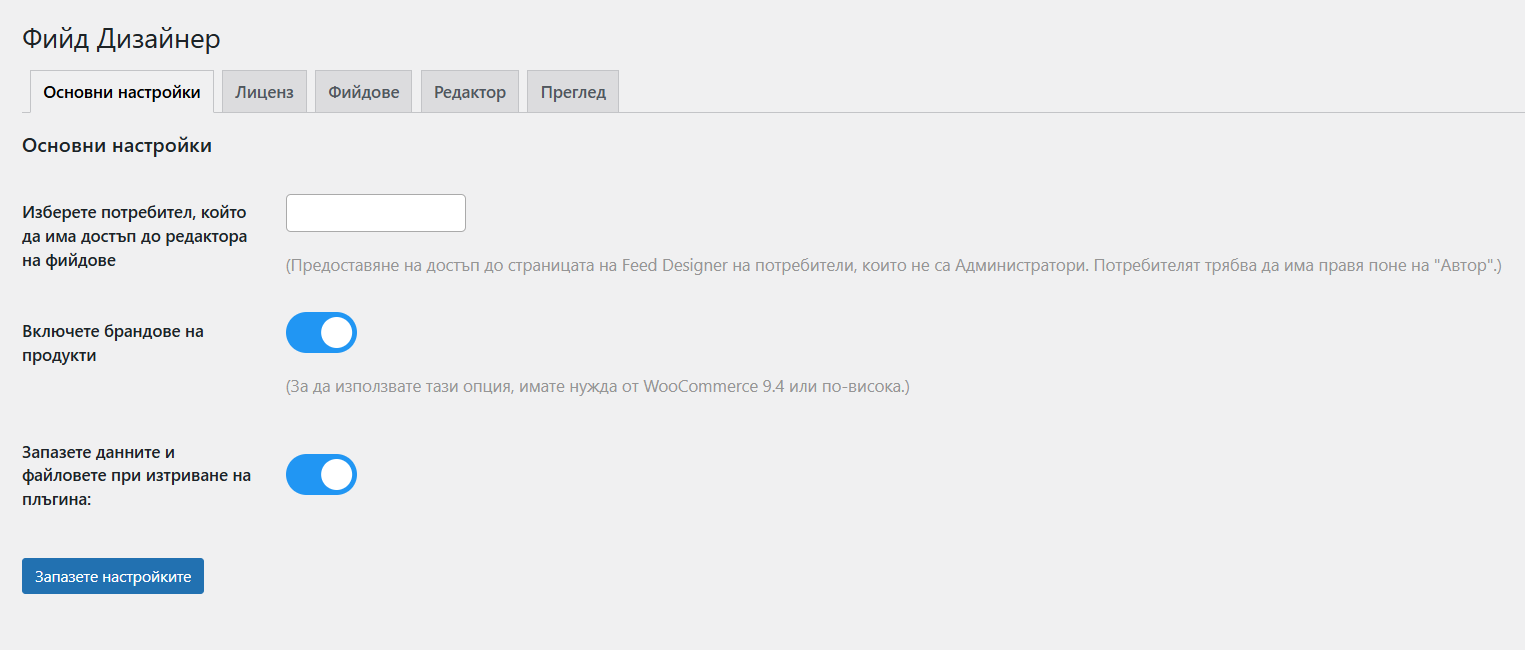Click the start of Предоставяне на достъп hint
1525x650 pixels.
pos(340,266)
